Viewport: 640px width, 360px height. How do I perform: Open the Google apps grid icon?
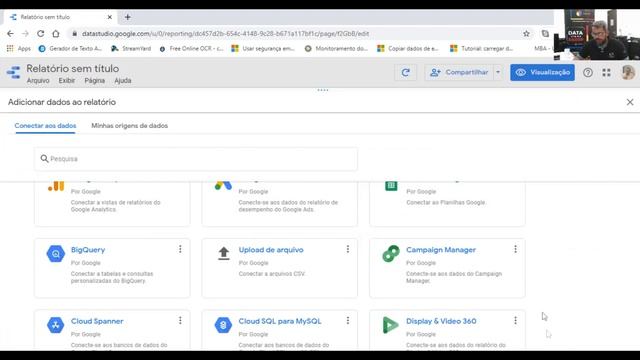coord(607,73)
